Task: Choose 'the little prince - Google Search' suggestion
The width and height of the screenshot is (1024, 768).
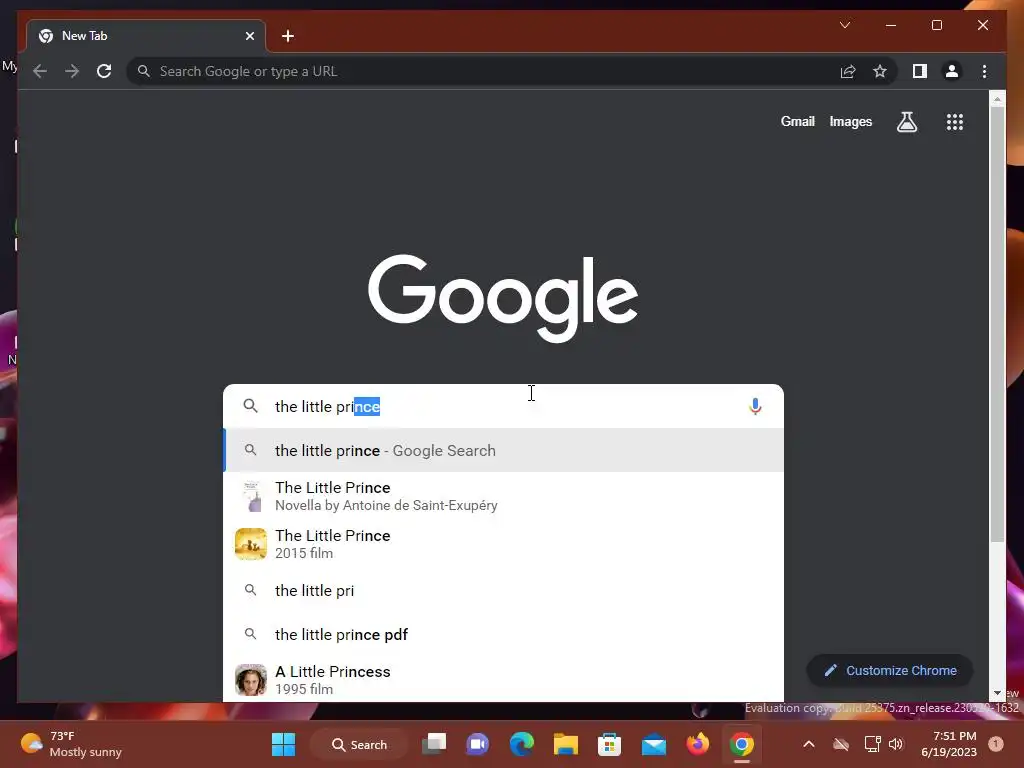Action: coord(503,451)
